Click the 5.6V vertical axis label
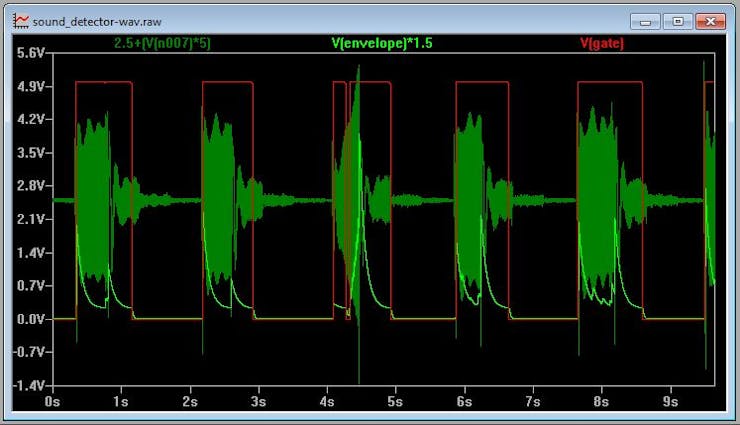The height and width of the screenshot is (425, 740). click(30, 53)
